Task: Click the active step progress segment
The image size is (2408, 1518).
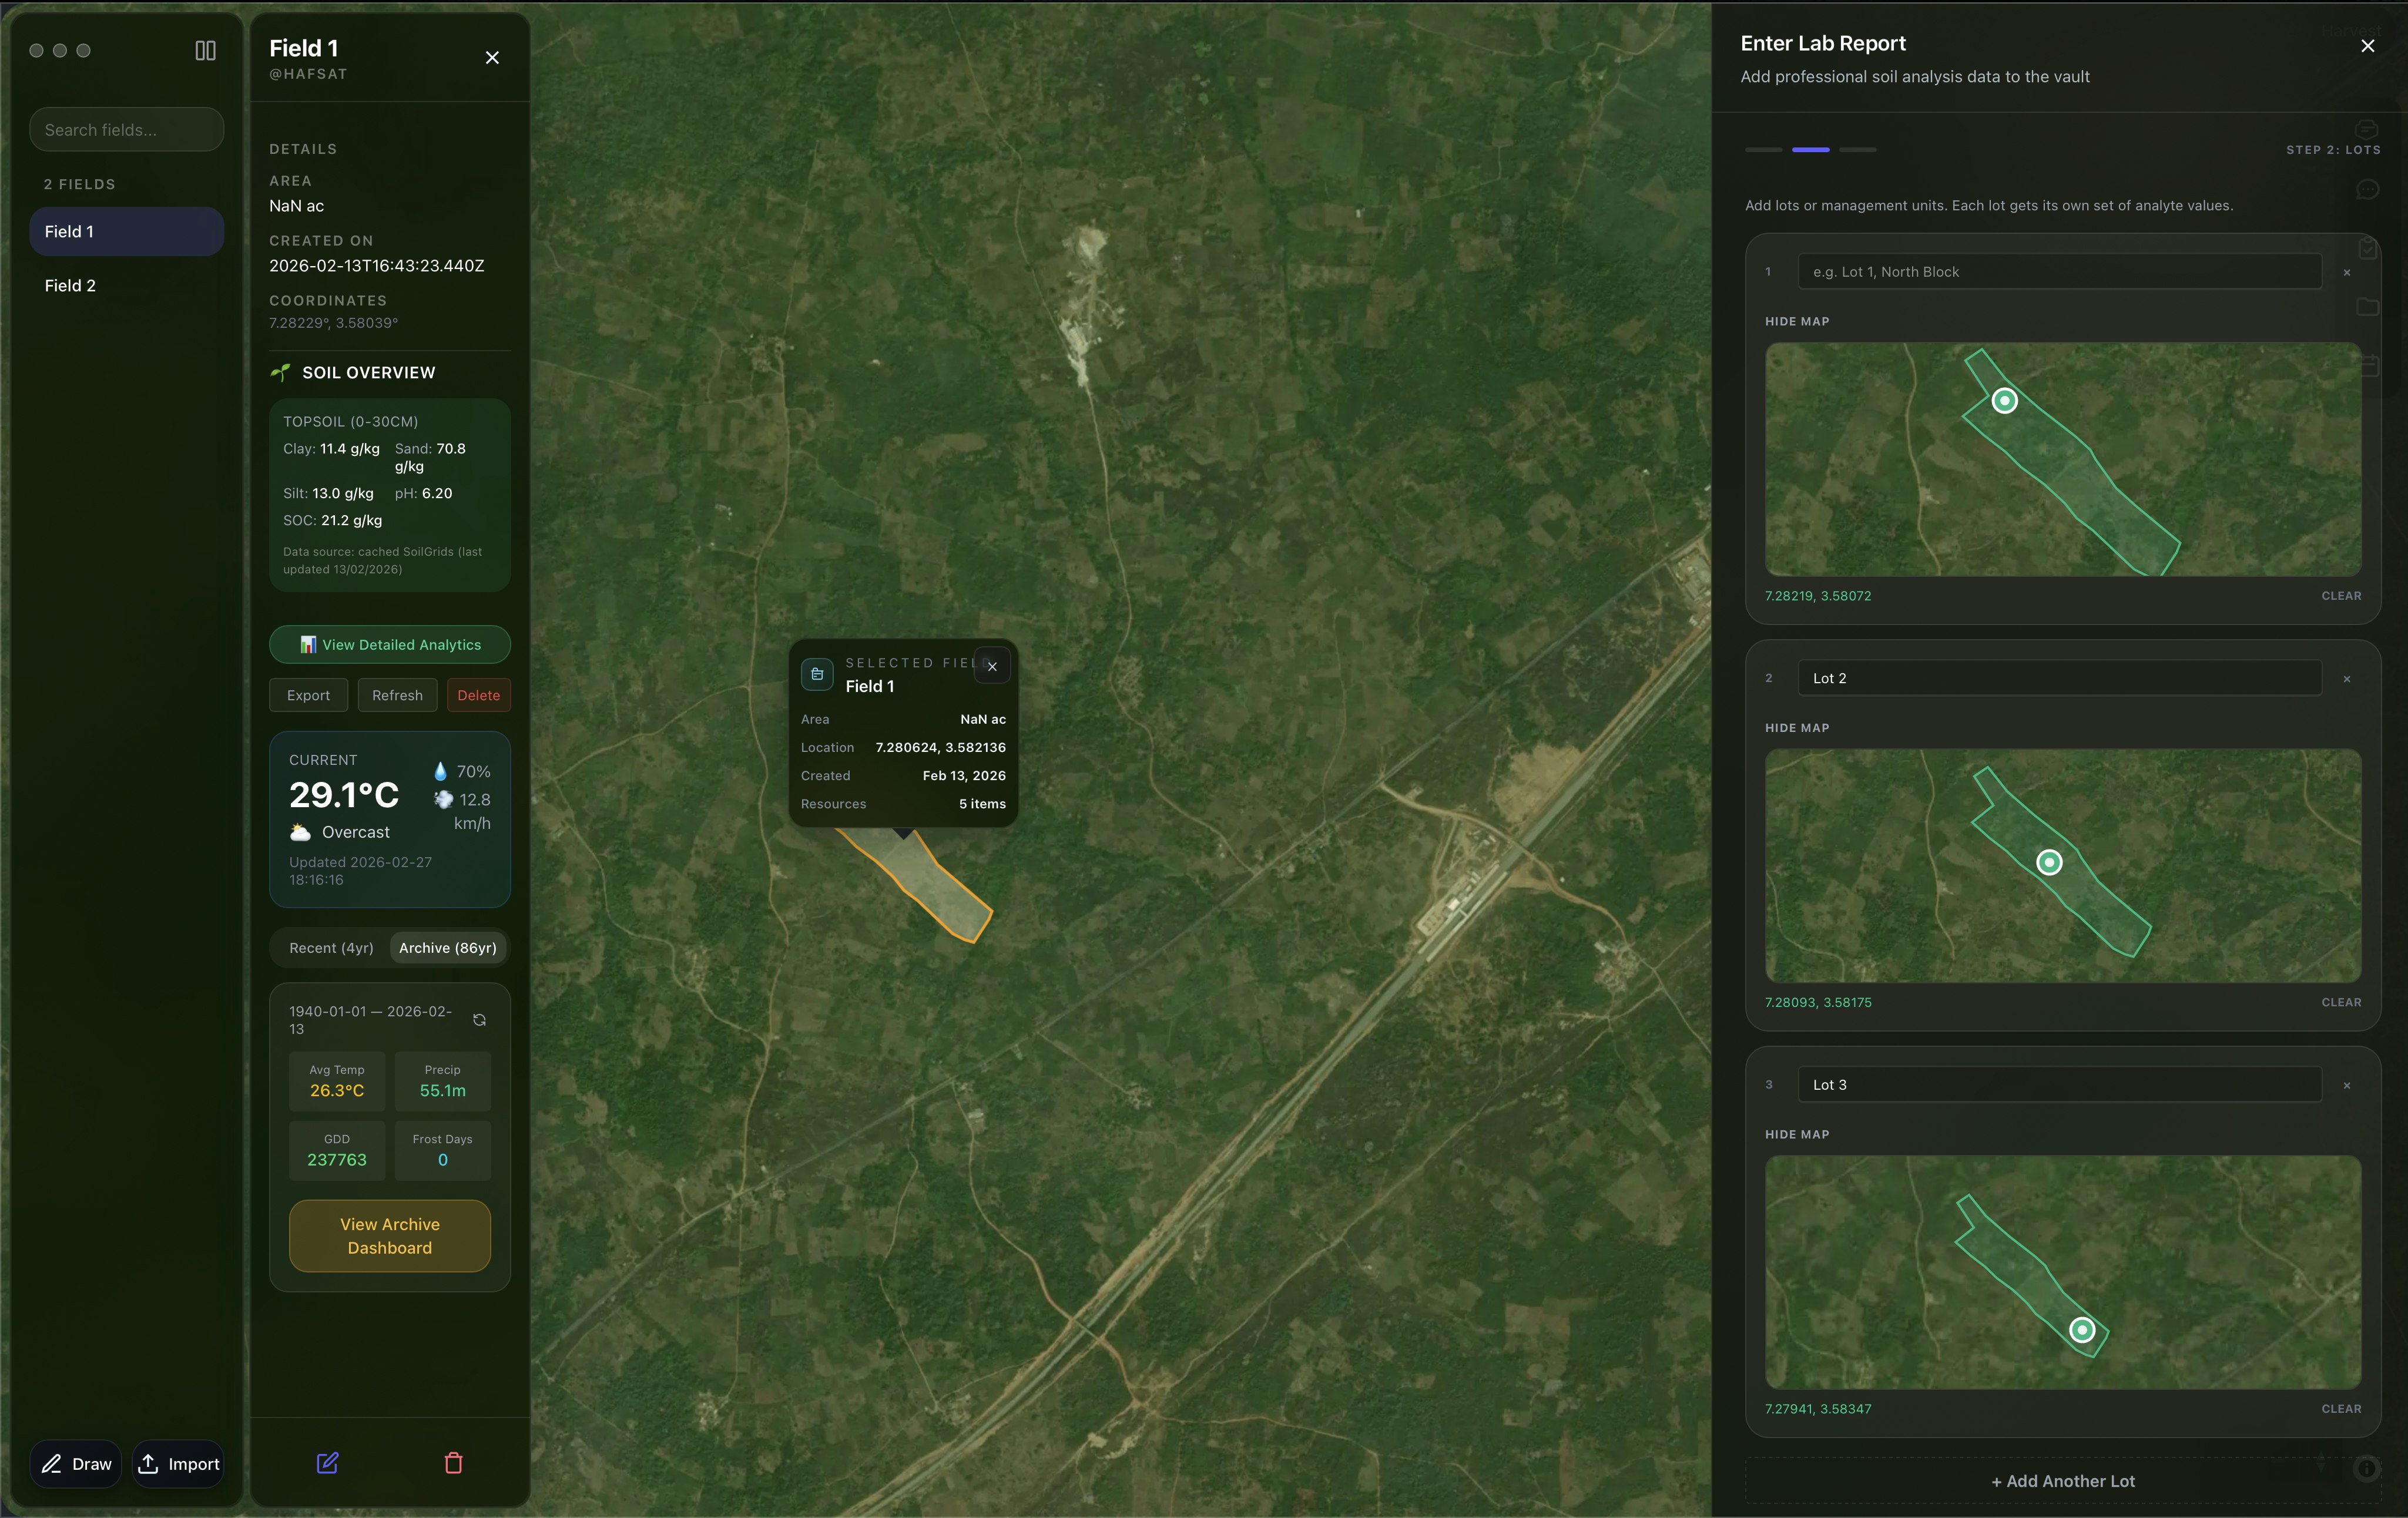Action: pos(1810,149)
